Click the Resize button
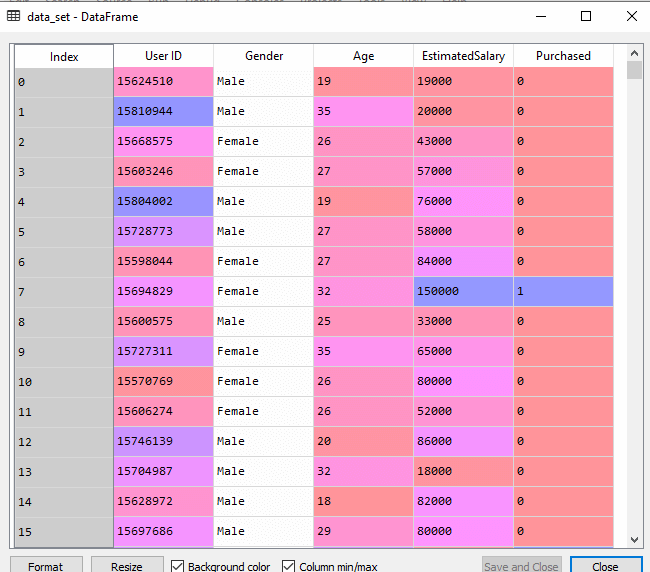Viewport: 650px width, 572px height. point(127,565)
